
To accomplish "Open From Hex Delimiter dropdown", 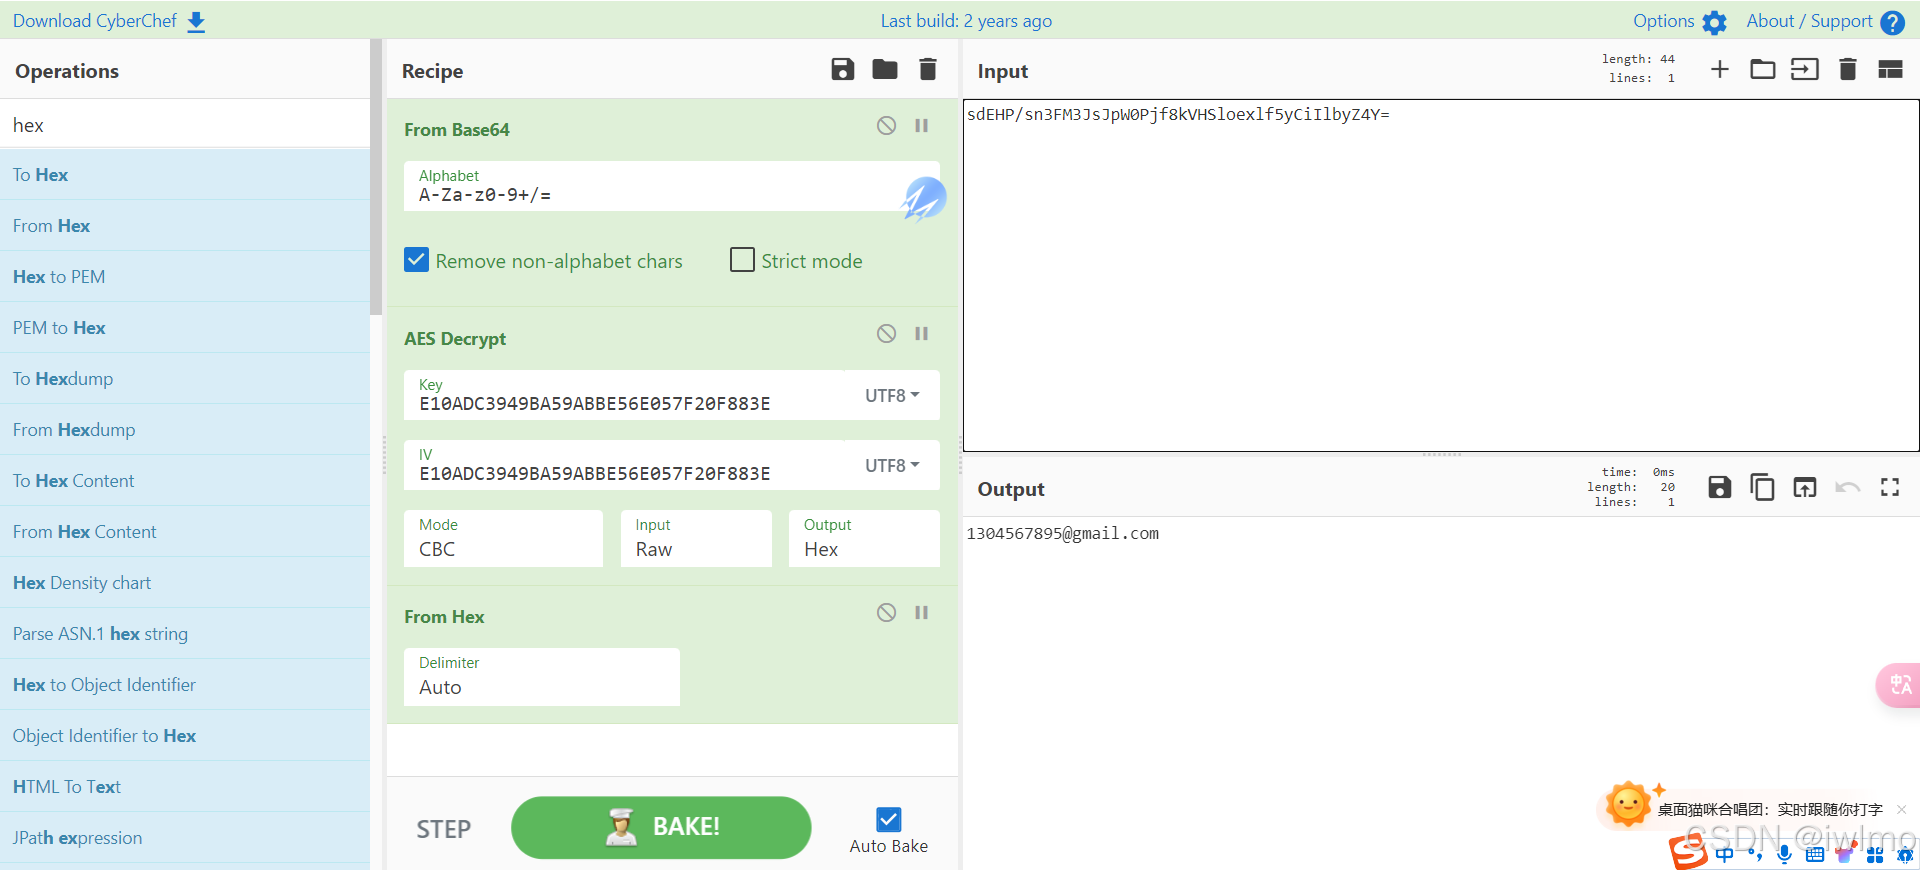I will pos(542,677).
